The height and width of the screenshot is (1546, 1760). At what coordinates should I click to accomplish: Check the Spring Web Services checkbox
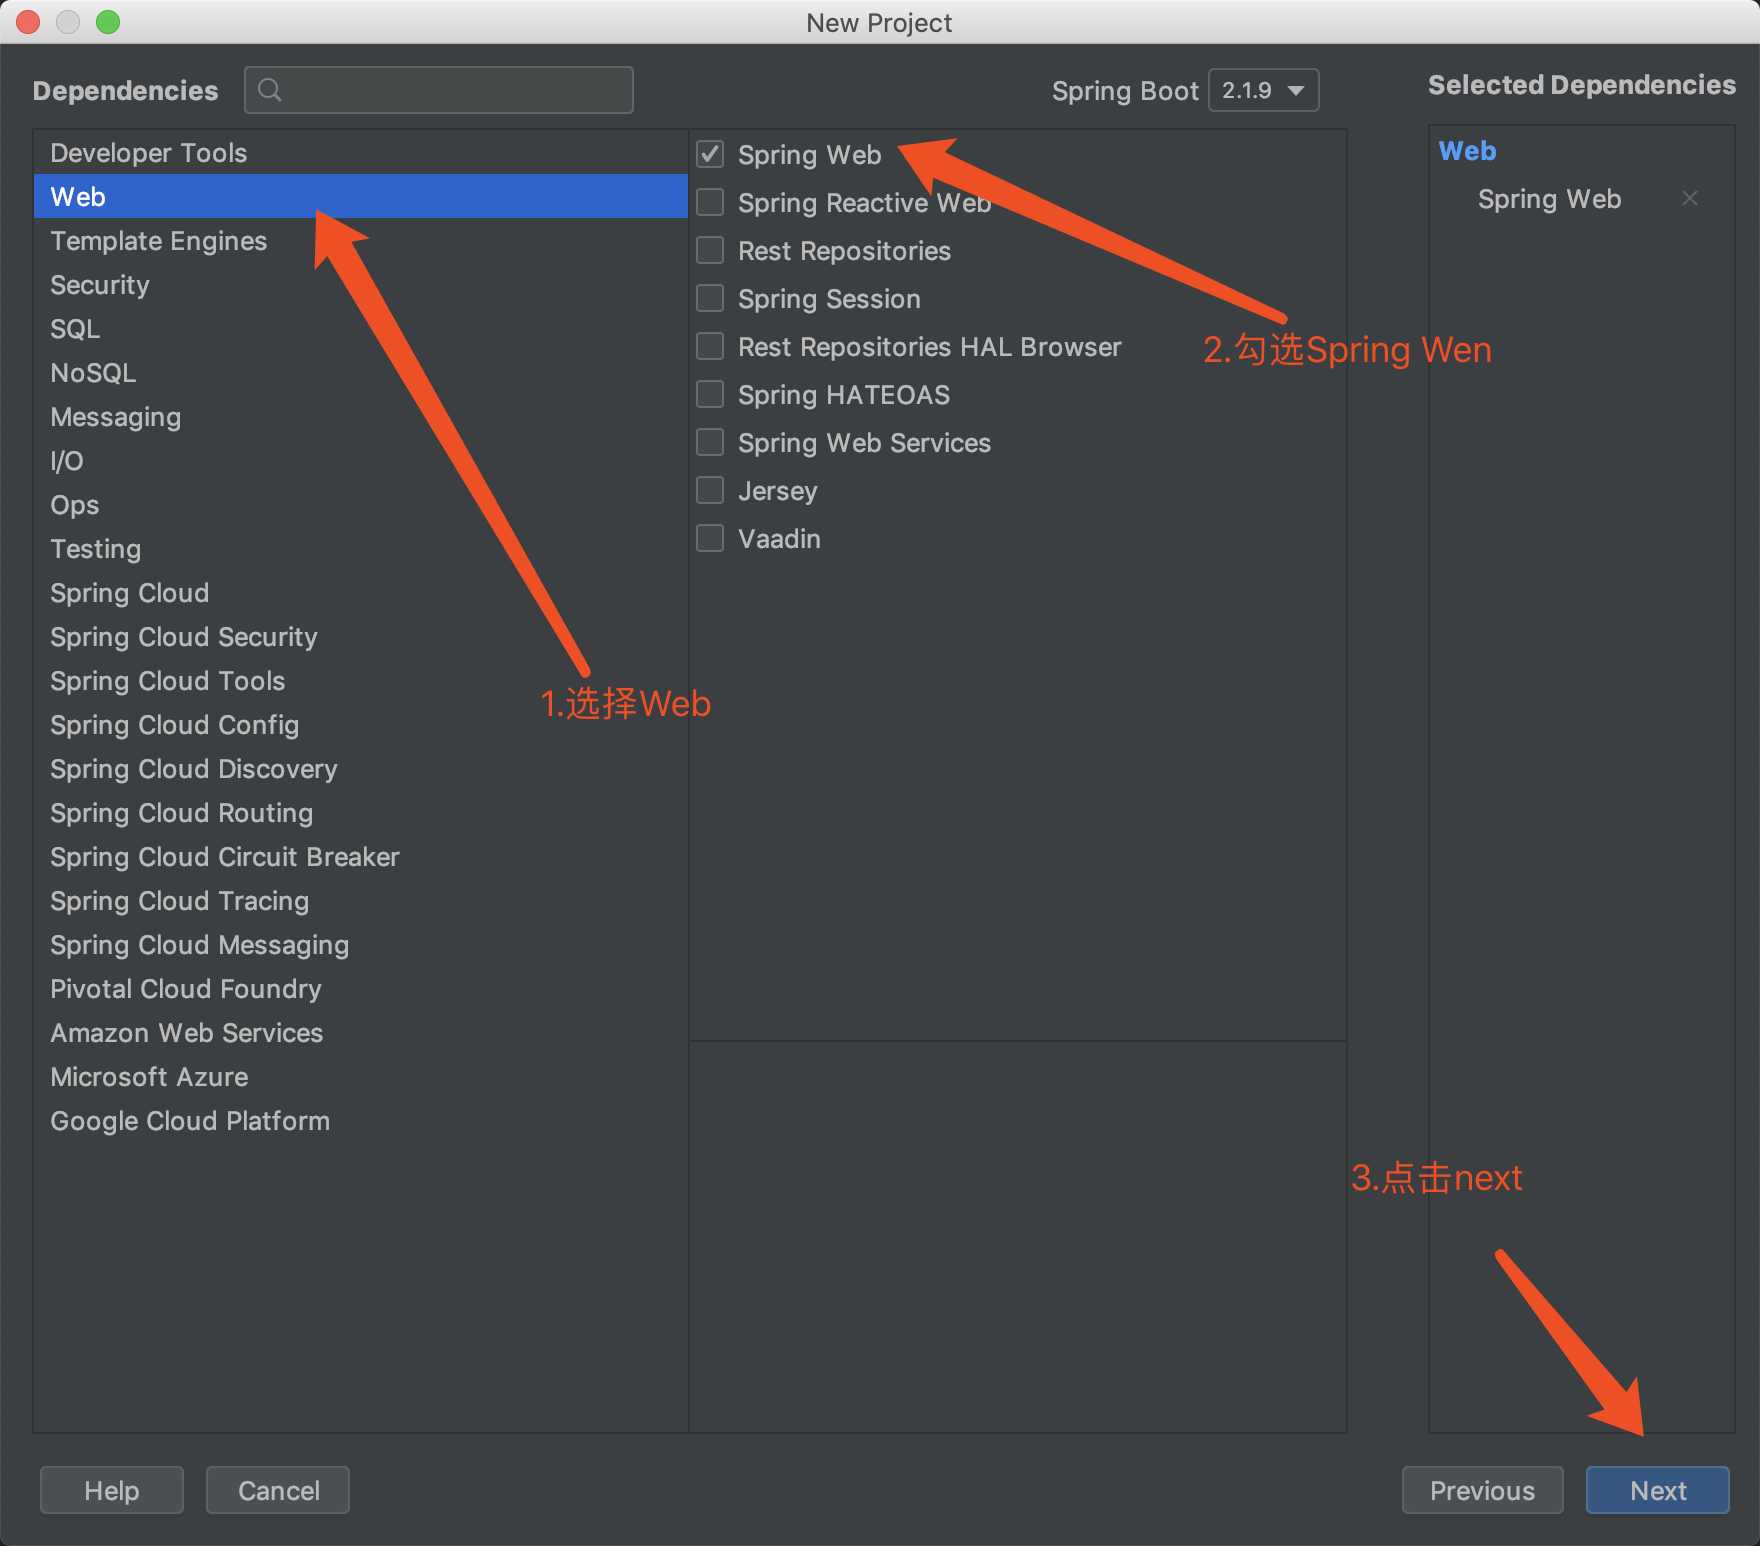[x=710, y=442]
